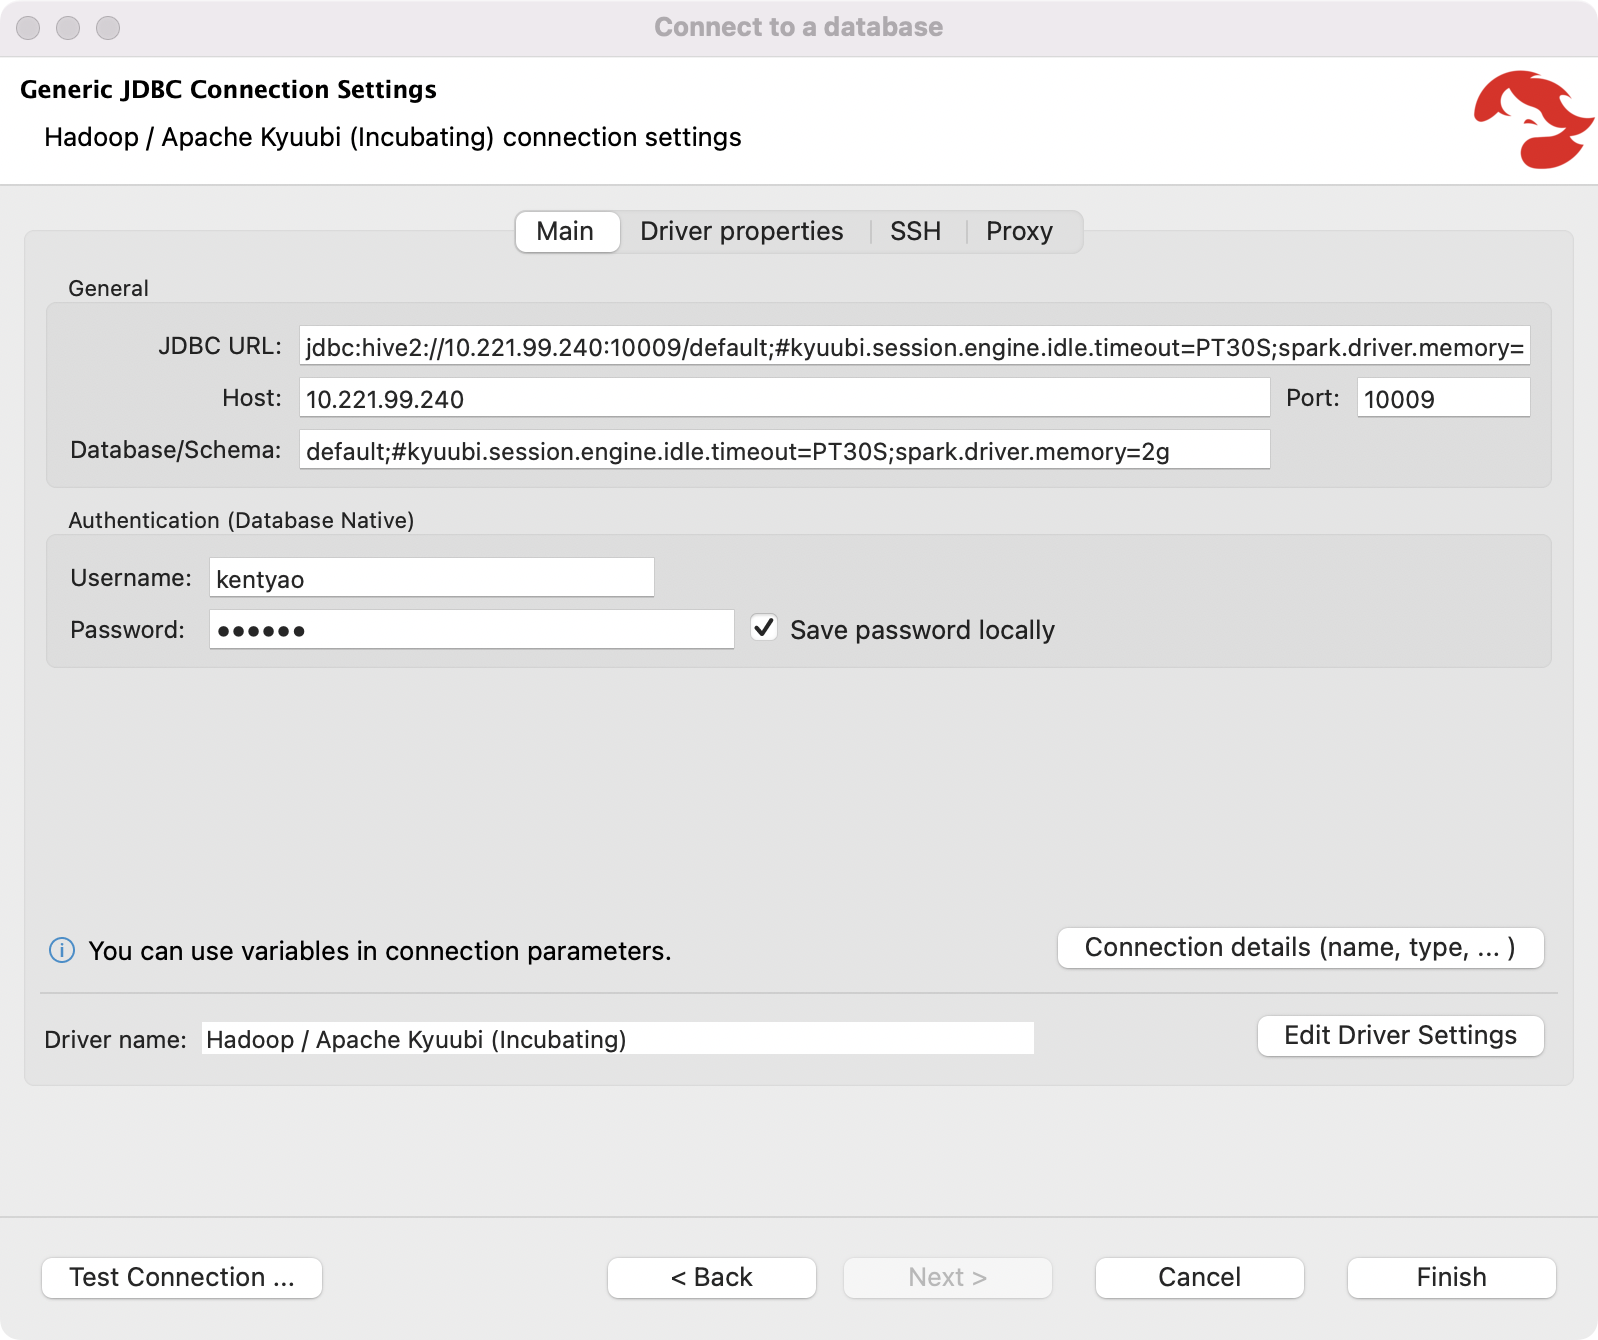Click the 'Generic JDBC Connection Settings' heading

click(x=228, y=89)
